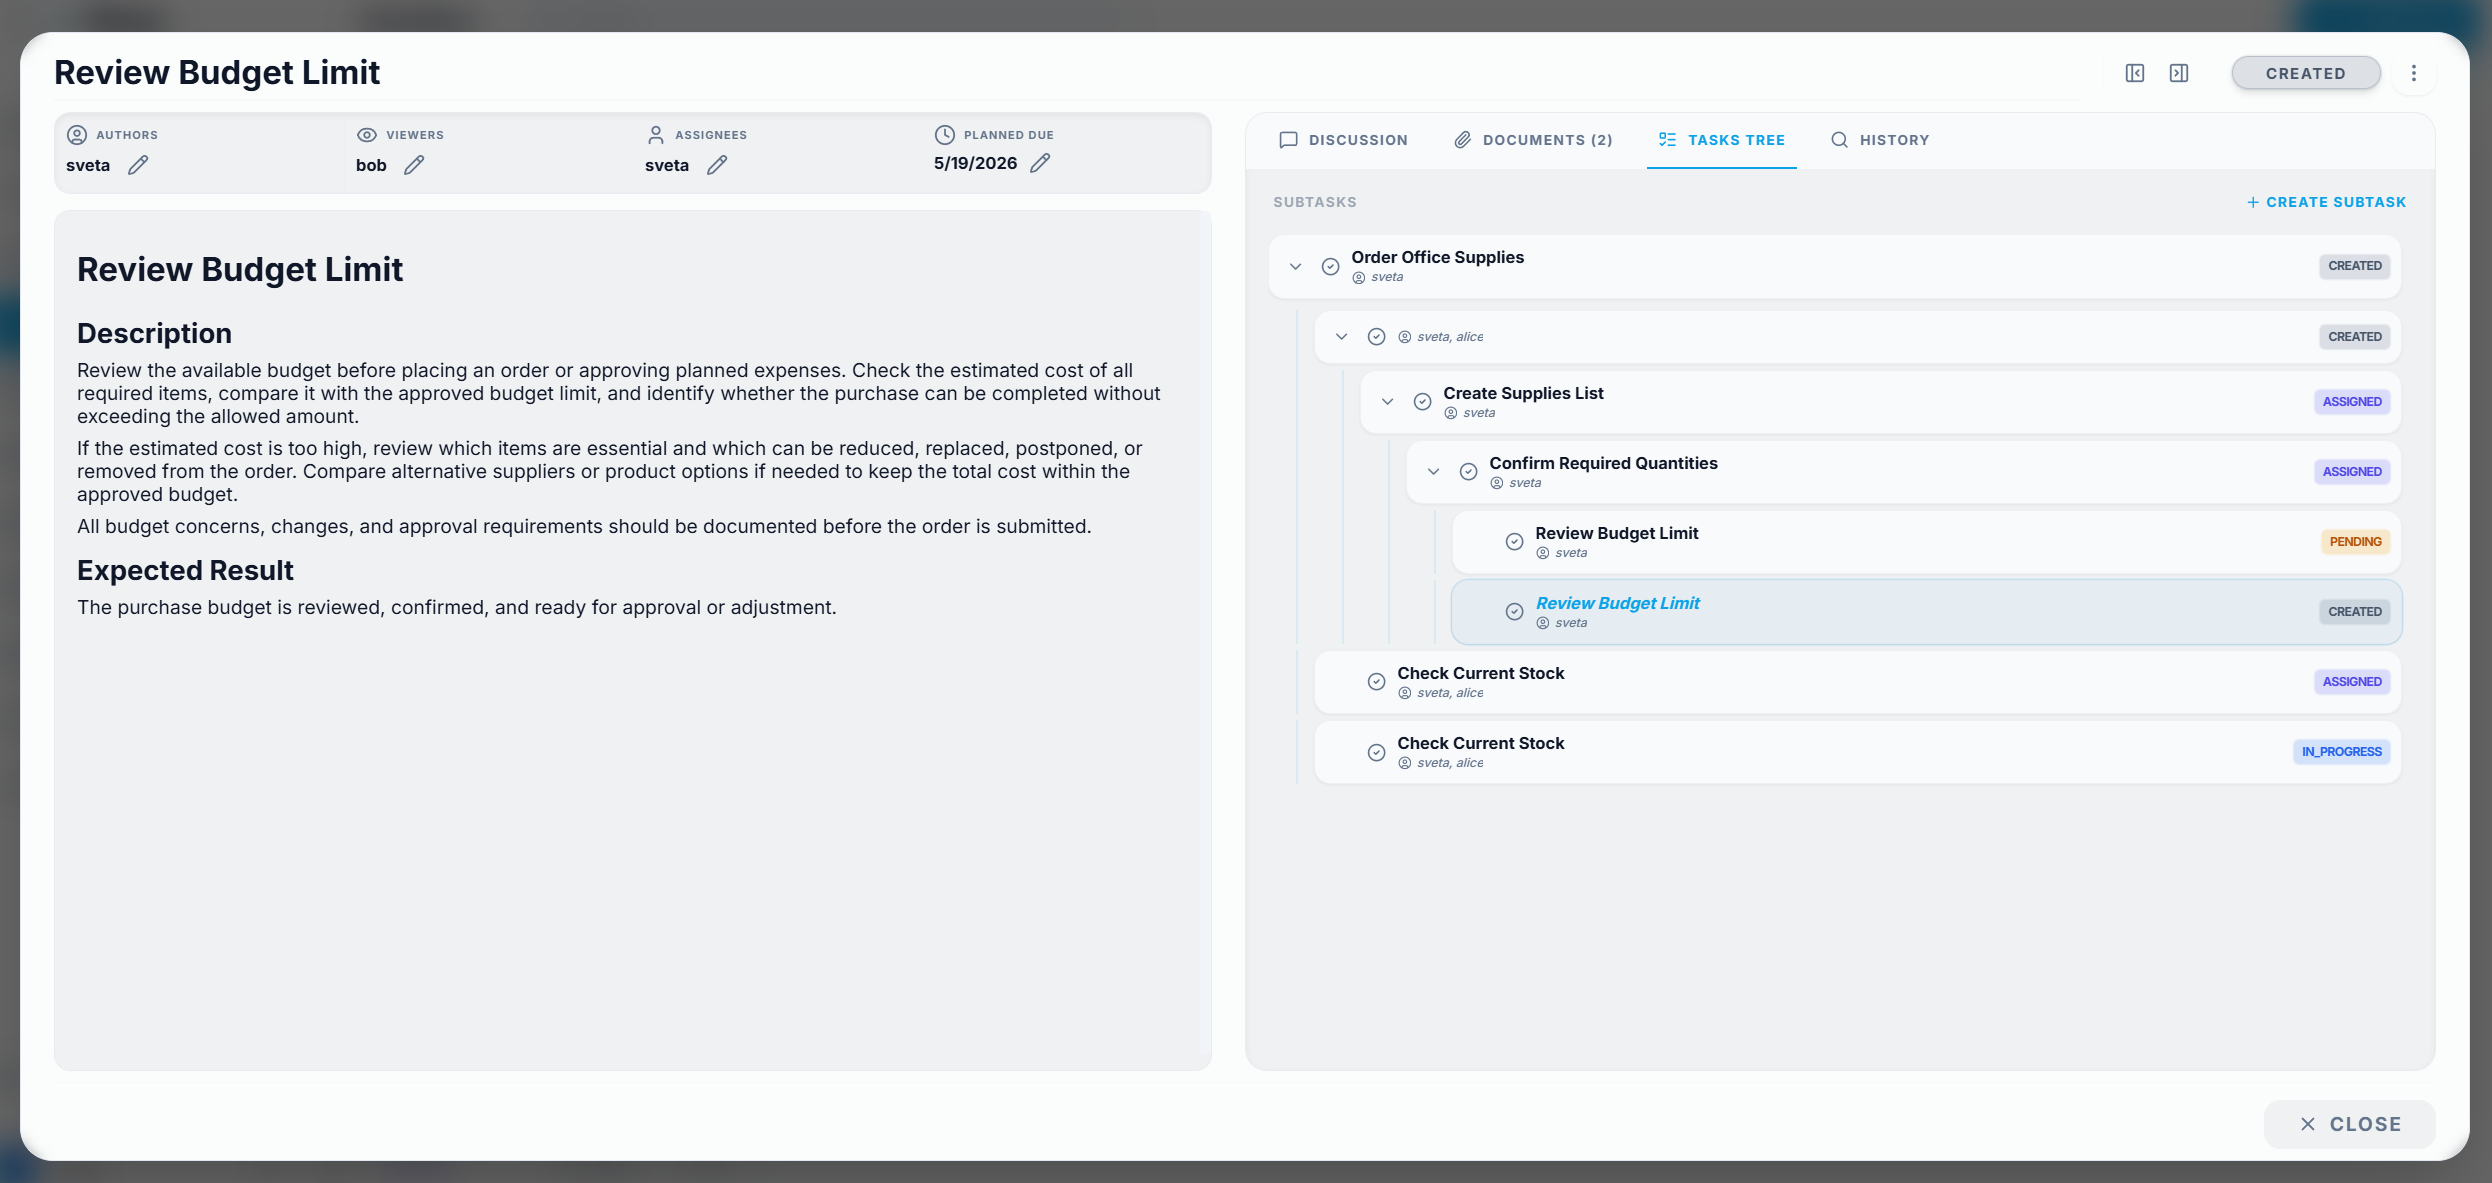The width and height of the screenshot is (2492, 1183).
Task: Click the Planned Due clock icon
Action: pyautogui.click(x=945, y=135)
